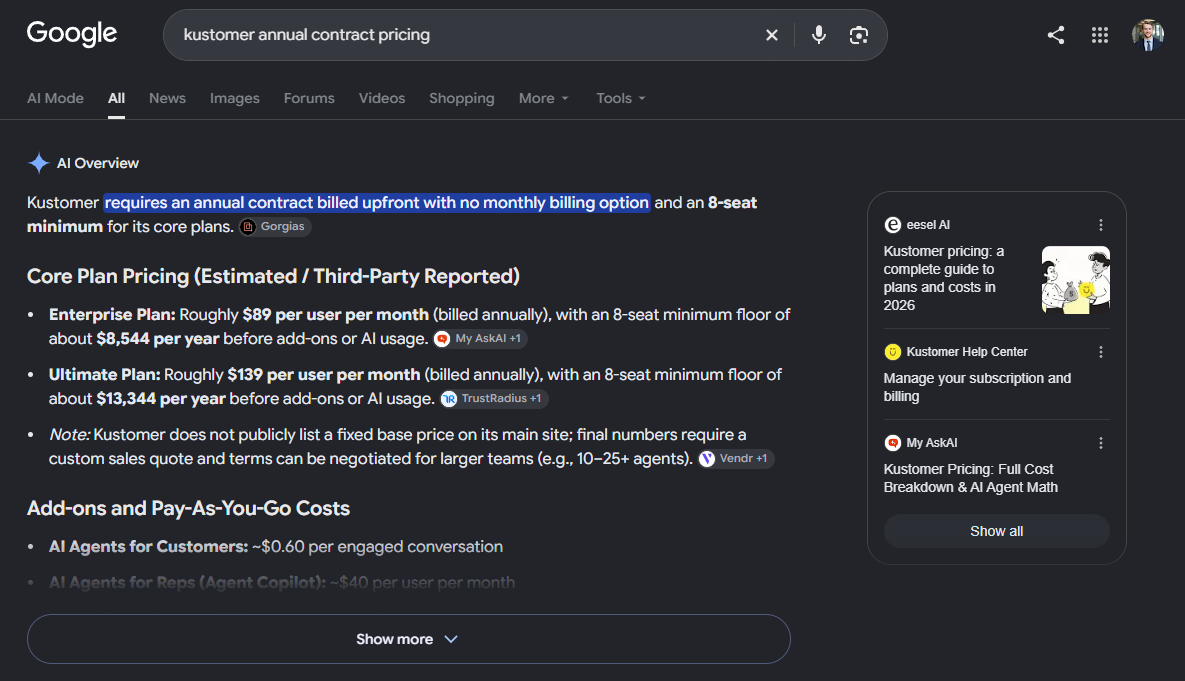This screenshot has height=681, width=1185.
Task: Click the '$13,344 per year' text
Action: pyautogui.click(x=160, y=398)
